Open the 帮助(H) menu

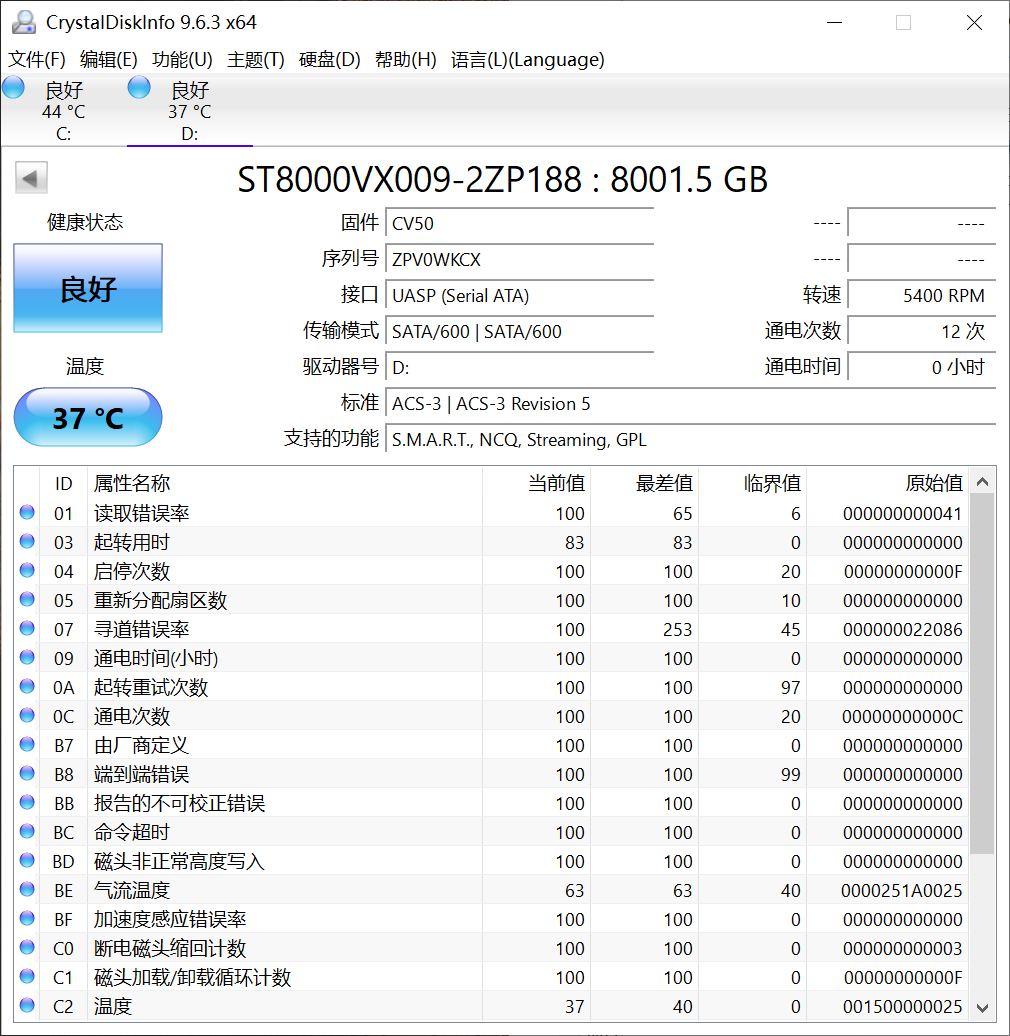[x=406, y=59]
